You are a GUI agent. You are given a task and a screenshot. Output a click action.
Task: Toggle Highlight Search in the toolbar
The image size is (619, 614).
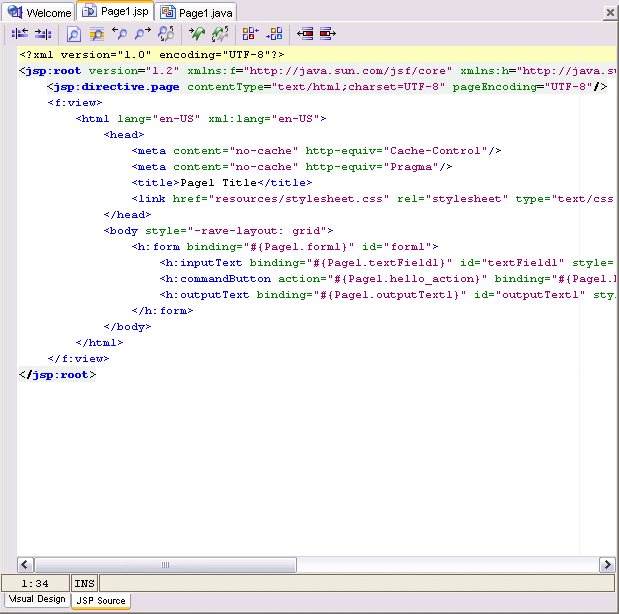tap(97, 34)
